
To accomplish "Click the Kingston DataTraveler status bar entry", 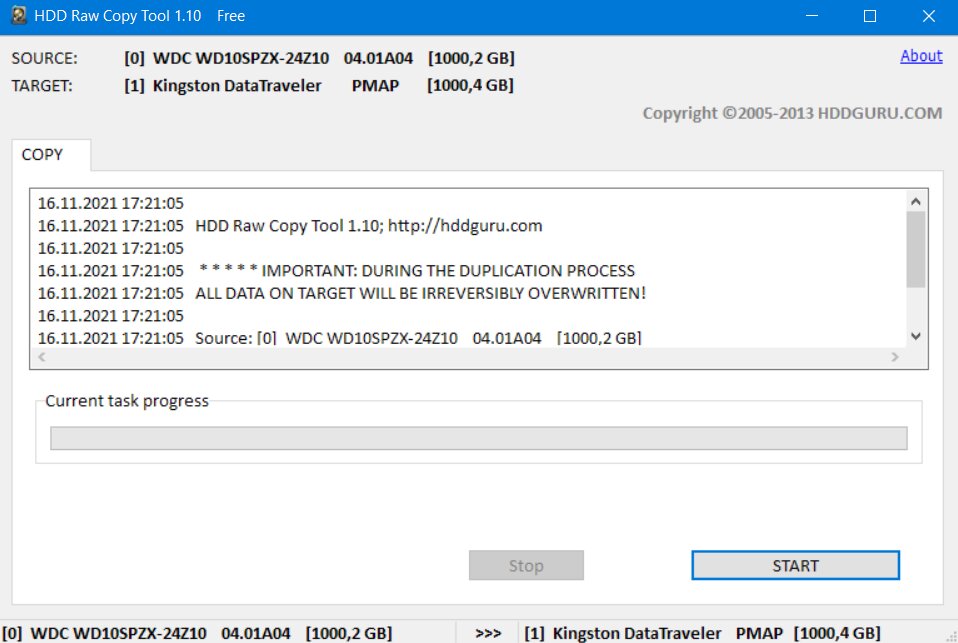I will coord(702,633).
